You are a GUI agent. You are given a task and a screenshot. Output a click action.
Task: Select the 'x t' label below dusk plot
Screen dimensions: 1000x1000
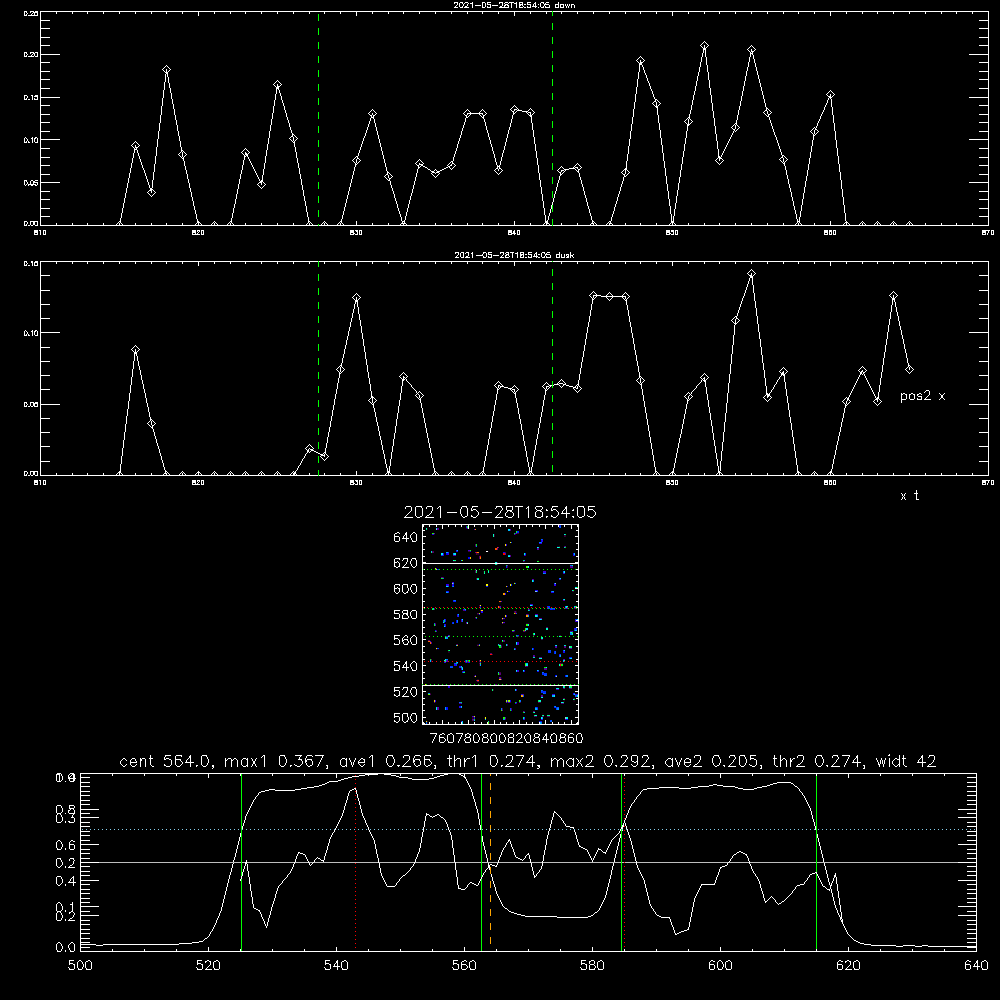click(x=909, y=496)
